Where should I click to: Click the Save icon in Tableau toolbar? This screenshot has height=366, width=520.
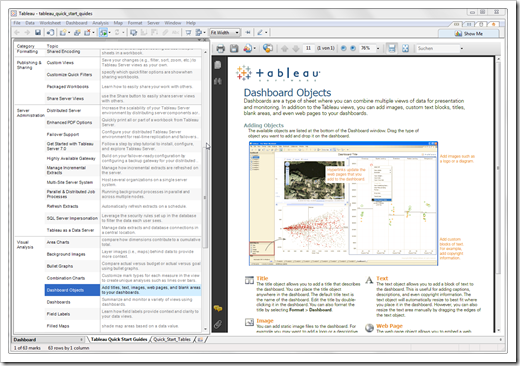coord(38,32)
